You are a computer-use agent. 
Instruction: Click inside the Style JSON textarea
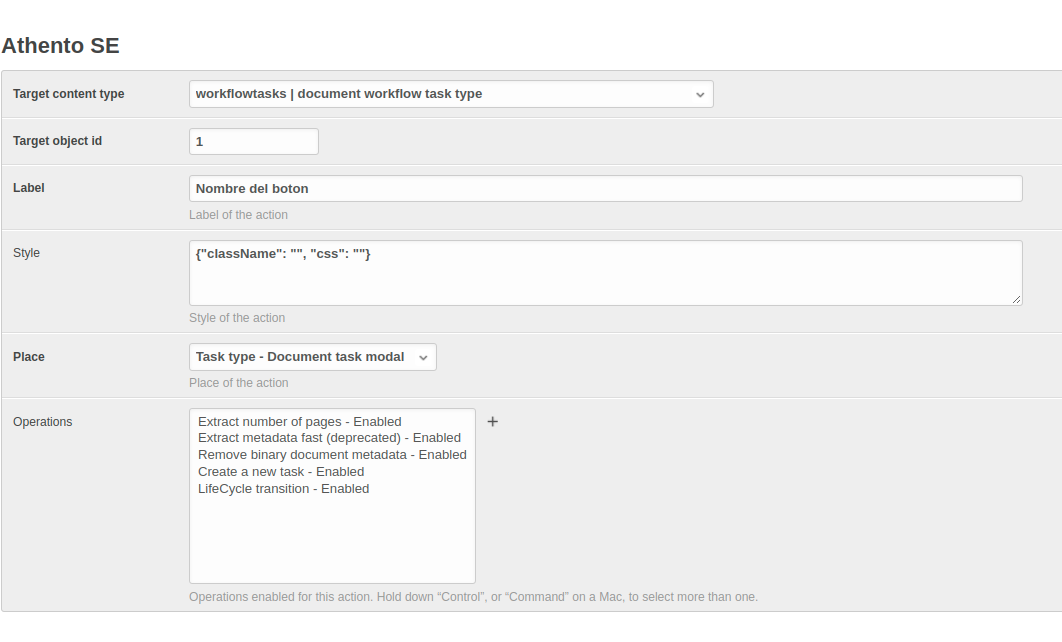(605, 273)
